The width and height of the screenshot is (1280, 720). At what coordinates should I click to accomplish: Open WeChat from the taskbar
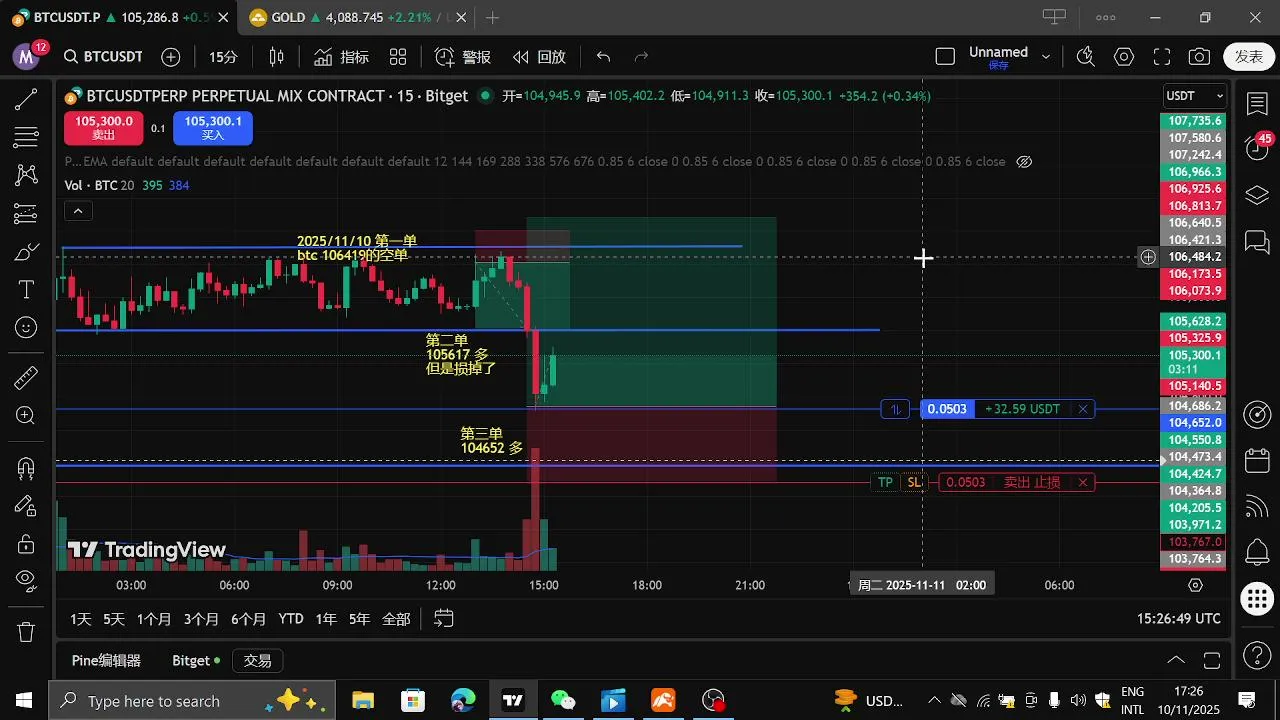tap(562, 700)
